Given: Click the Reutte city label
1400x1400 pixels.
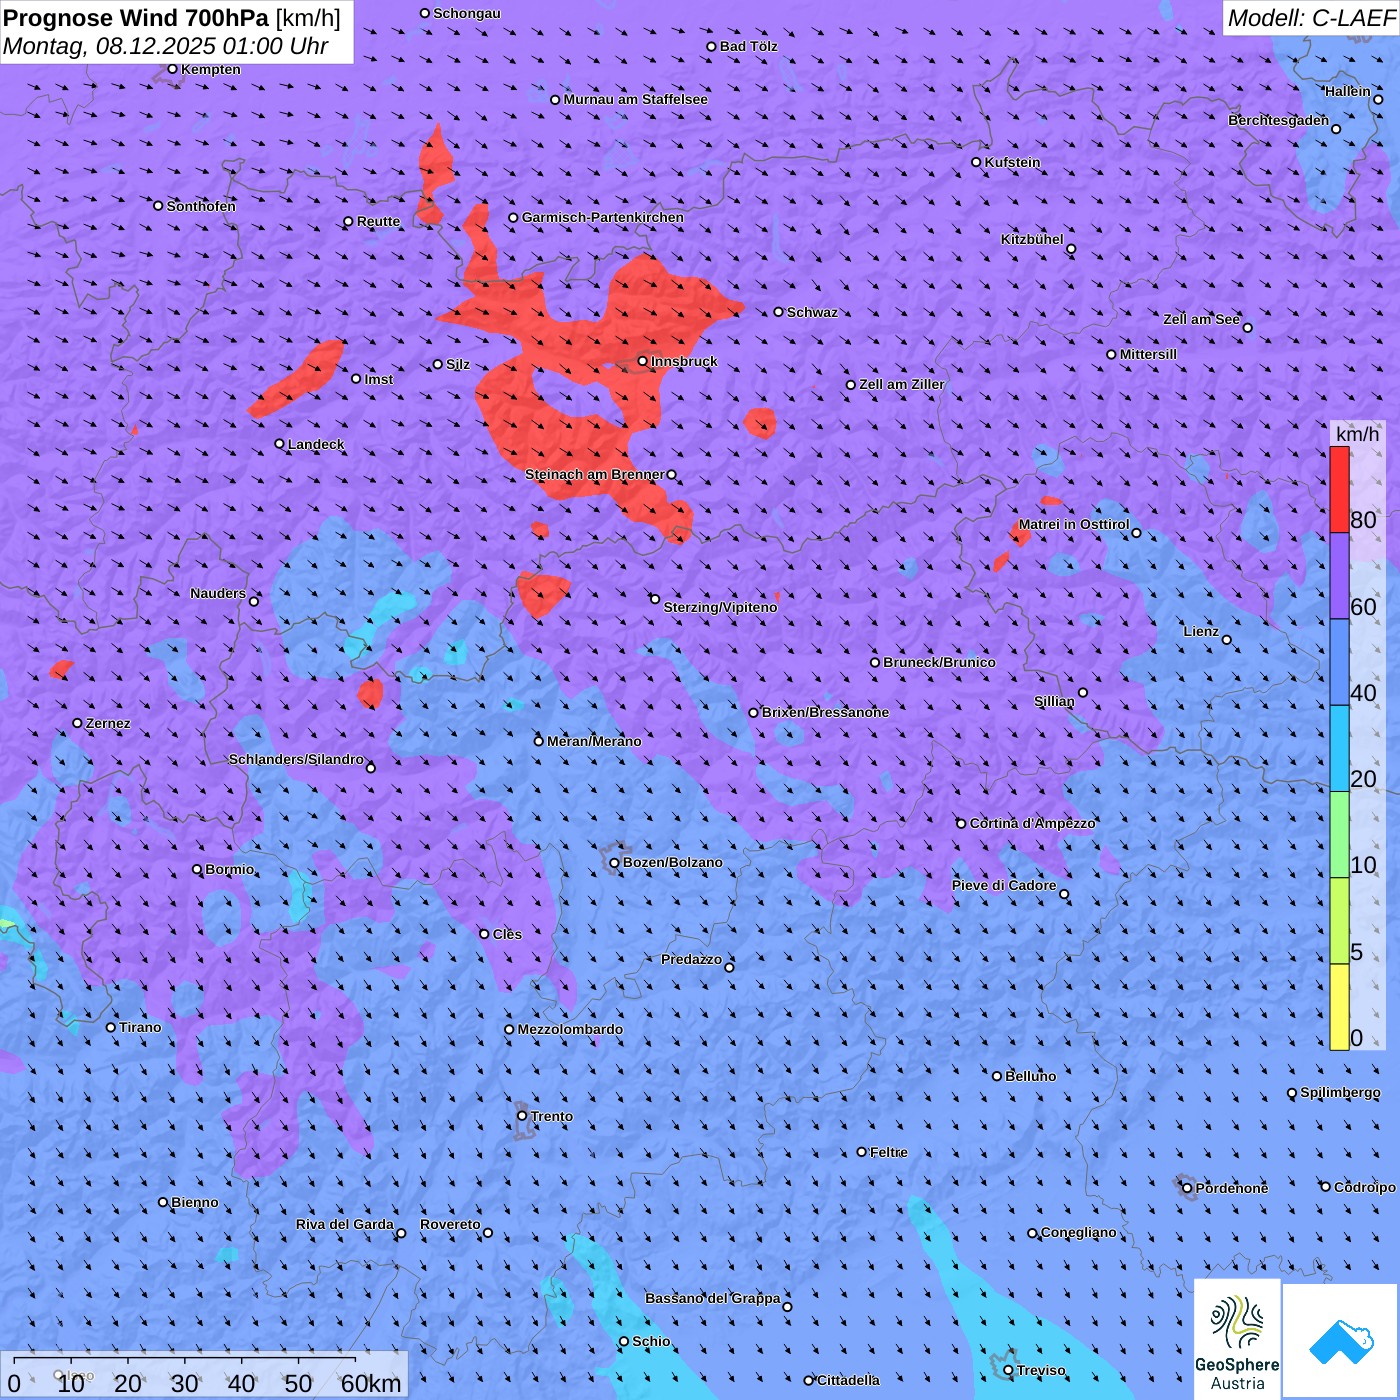Looking at the screenshot, I should (x=378, y=221).
